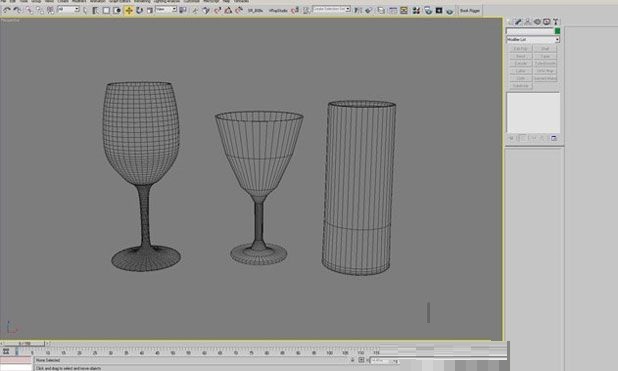Activate the highlighted Select and Move tool
Screen dimensions: 618x371
[x=128, y=10]
